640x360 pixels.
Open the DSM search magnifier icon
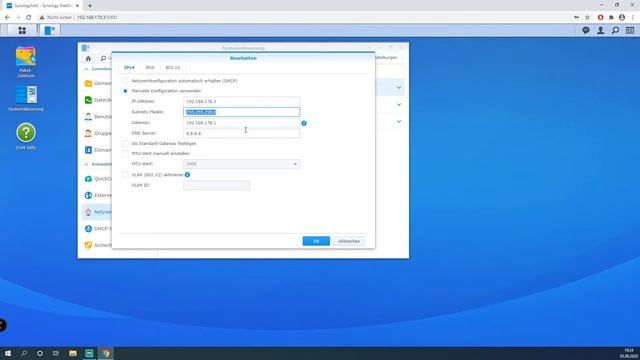point(615,30)
